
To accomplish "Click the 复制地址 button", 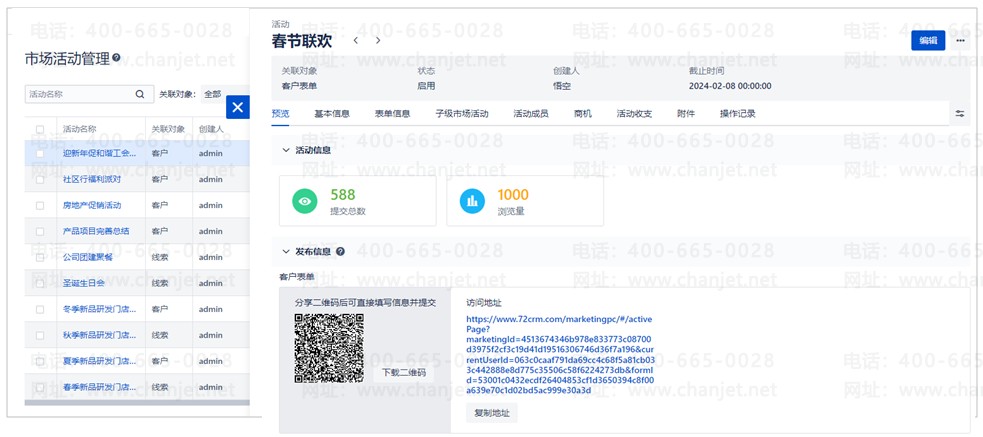I will pos(492,413).
